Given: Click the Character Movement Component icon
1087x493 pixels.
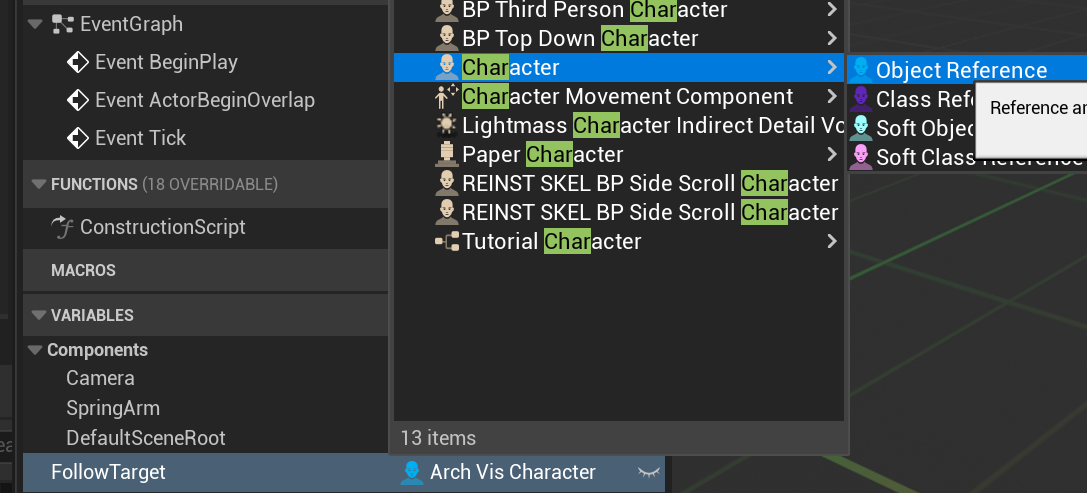Looking at the screenshot, I should (x=446, y=97).
